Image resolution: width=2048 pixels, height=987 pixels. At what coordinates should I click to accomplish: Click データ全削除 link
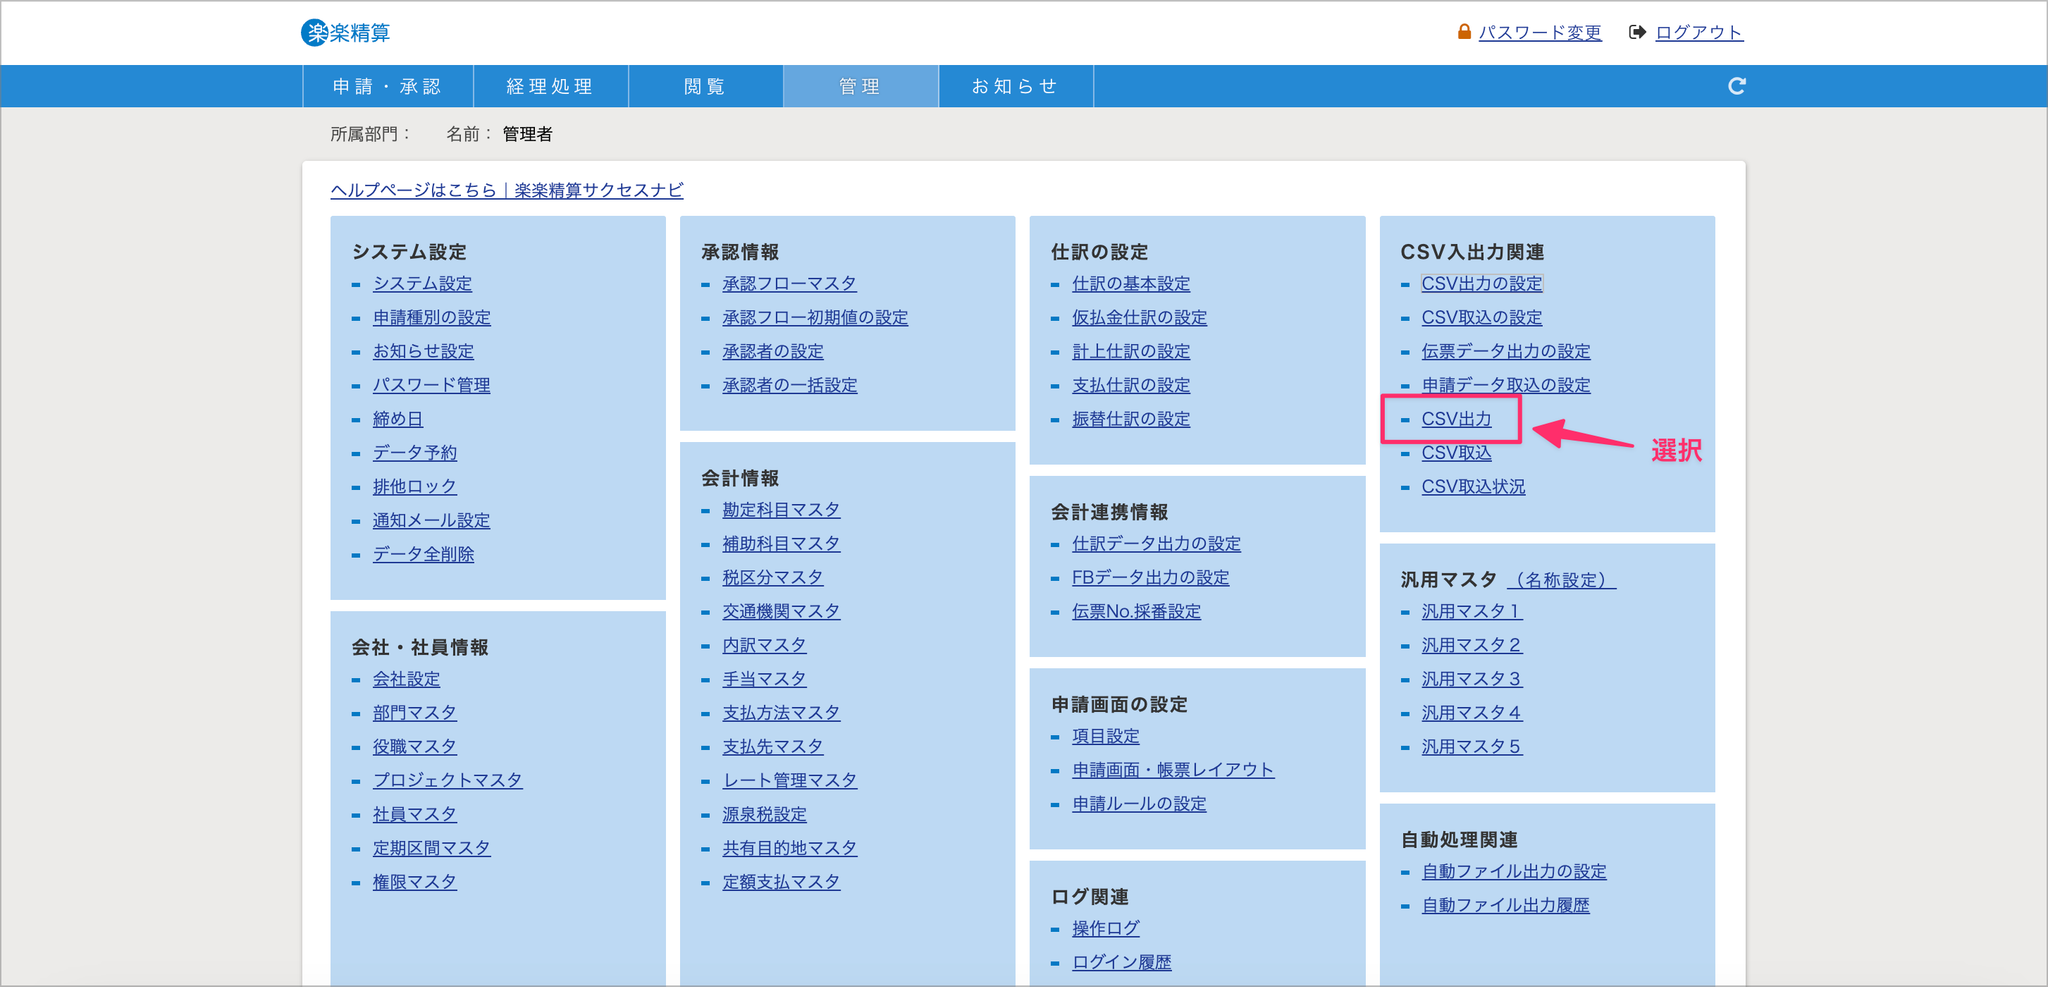tap(423, 554)
